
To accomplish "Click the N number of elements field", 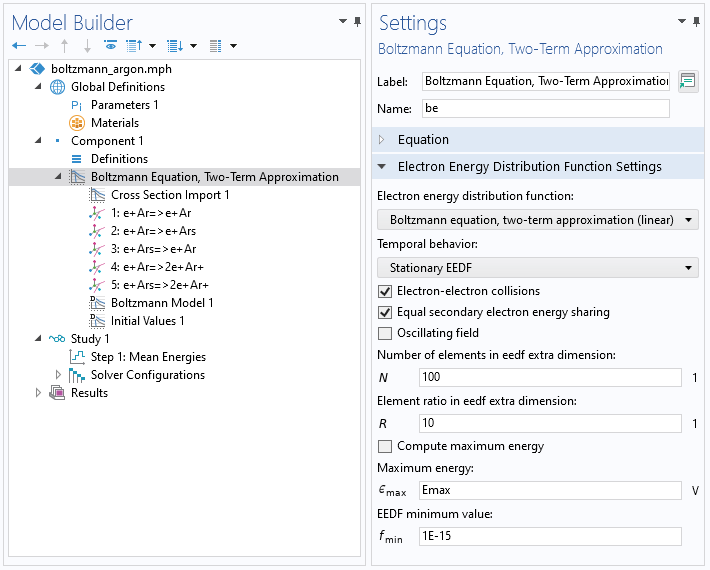I will [550, 378].
